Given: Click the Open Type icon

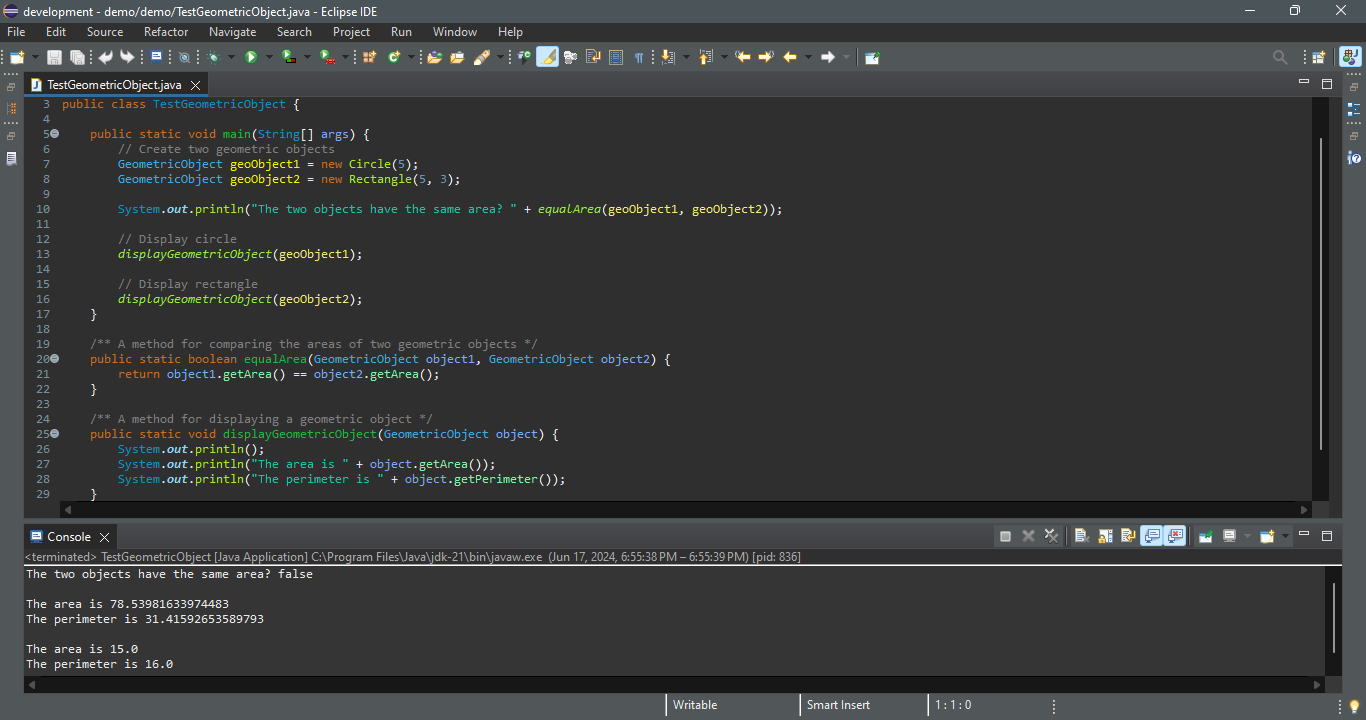Looking at the screenshot, I should click(x=434, y=57).
